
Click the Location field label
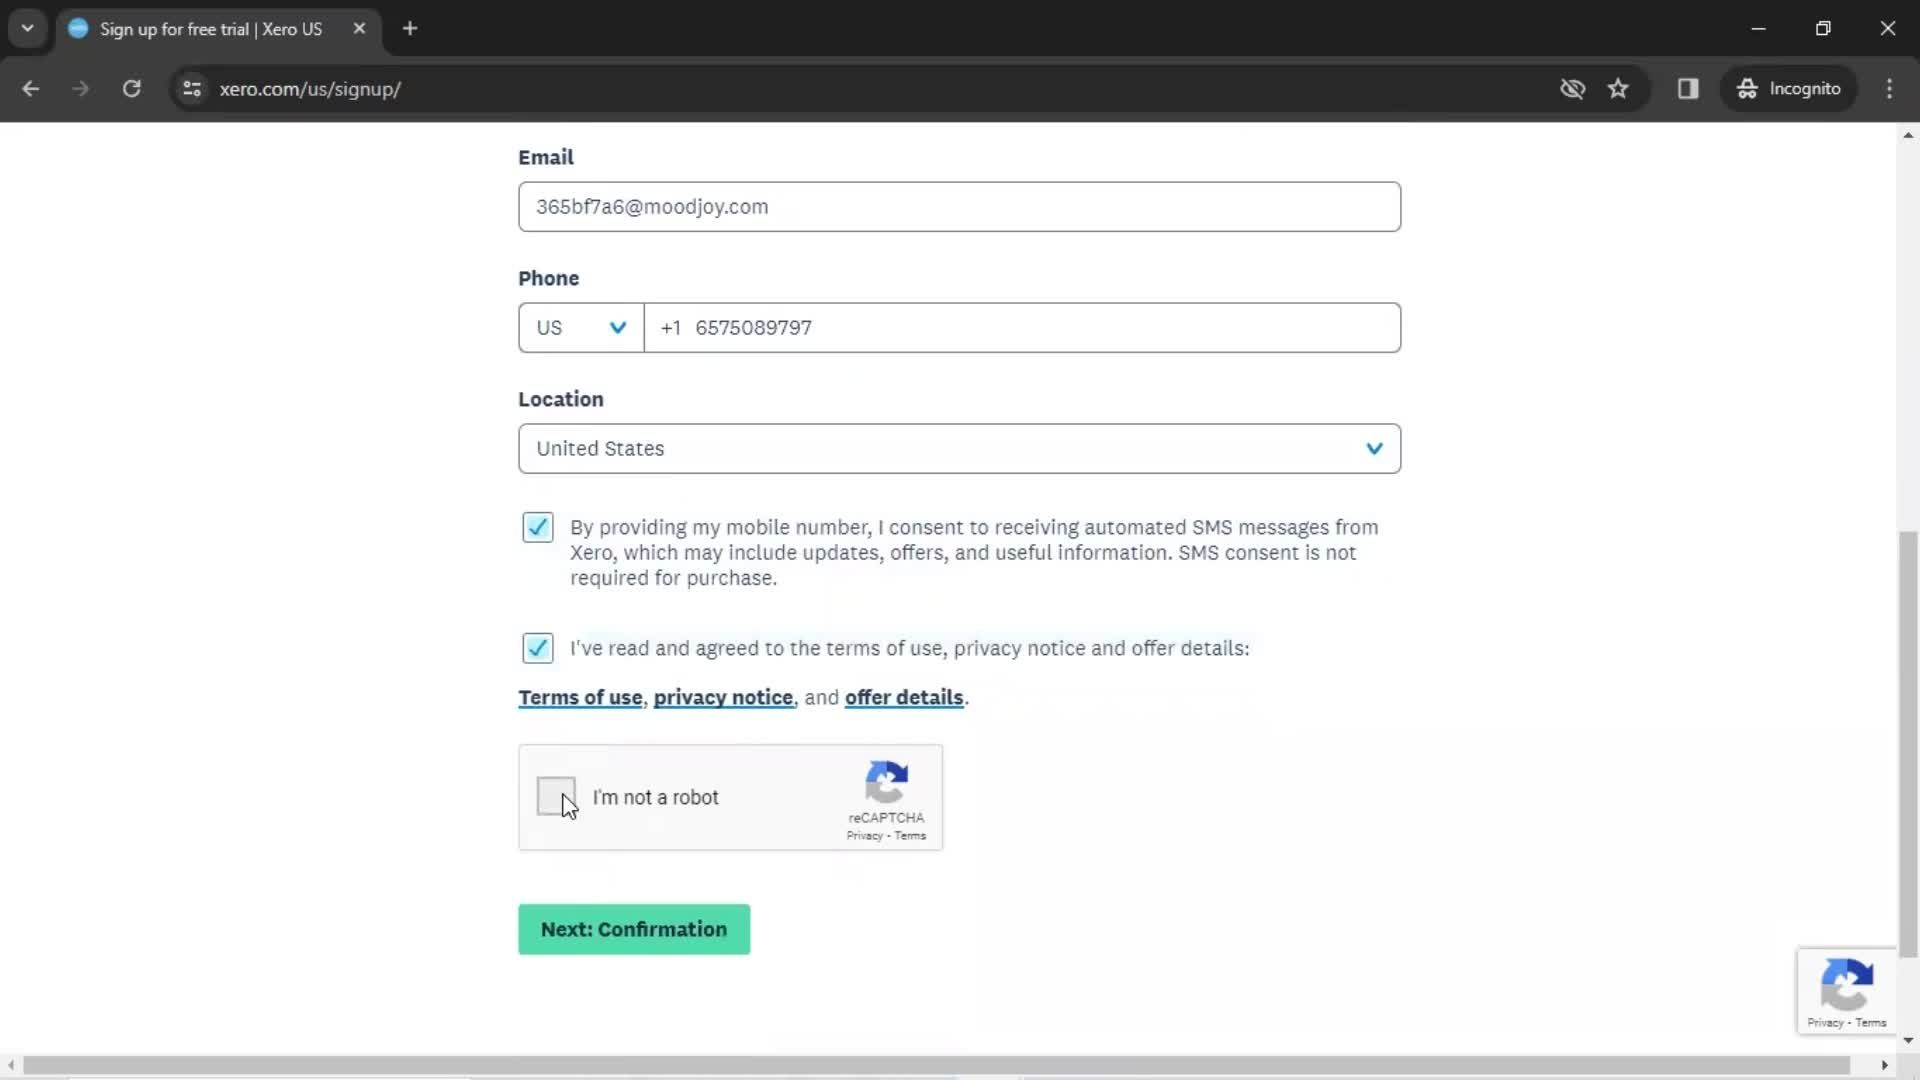tap(561, 400)
